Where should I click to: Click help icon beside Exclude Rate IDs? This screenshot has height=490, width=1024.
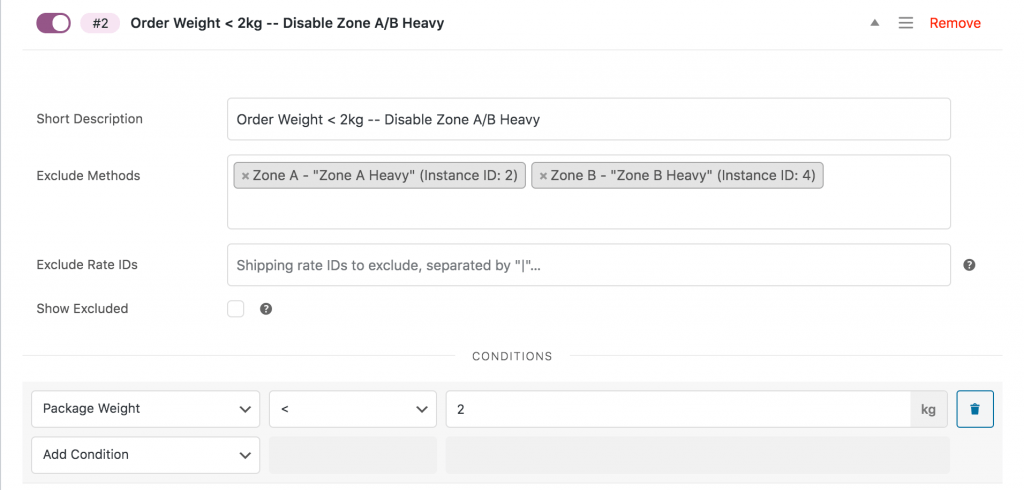[x=969, y=265]
